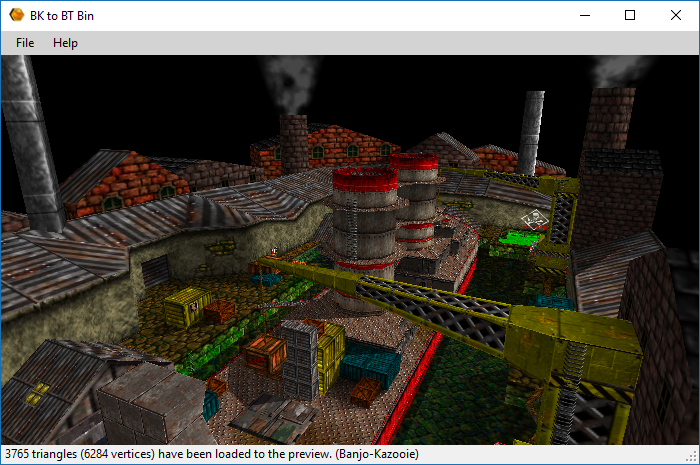Viewport: 700px width, 465px height.
Task: Click the BK to BT Bin app icon
Action: coord(17,15)
